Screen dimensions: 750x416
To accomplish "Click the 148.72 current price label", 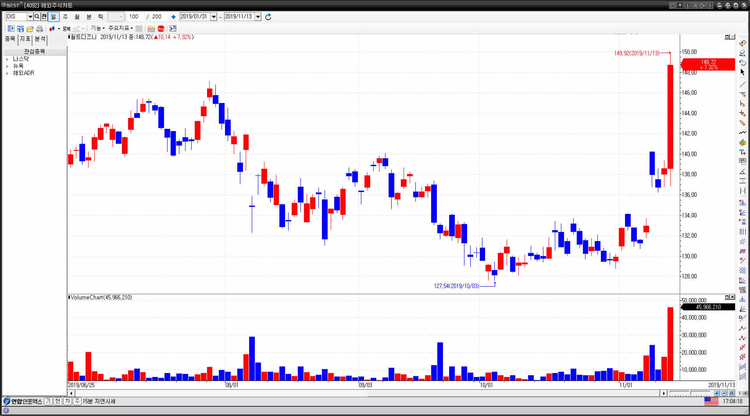I will (x=708, y=64).
